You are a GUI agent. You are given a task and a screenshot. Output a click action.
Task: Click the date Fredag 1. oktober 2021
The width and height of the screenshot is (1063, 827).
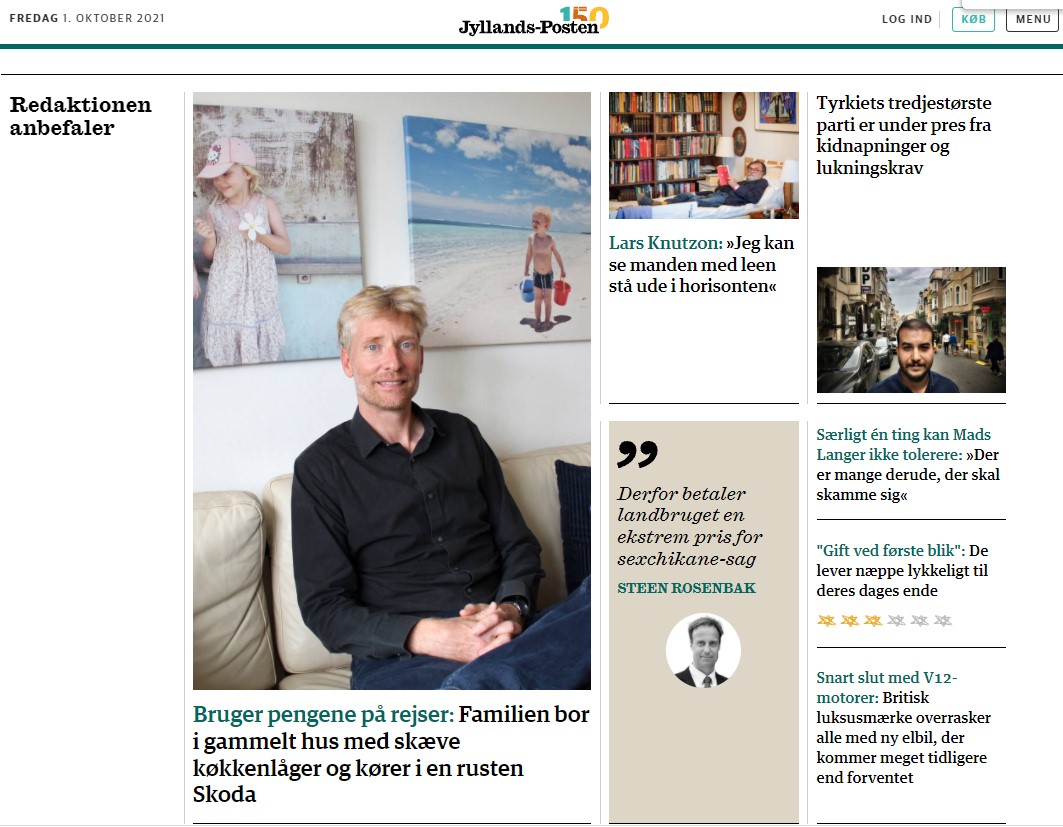[x=87, y=18]
